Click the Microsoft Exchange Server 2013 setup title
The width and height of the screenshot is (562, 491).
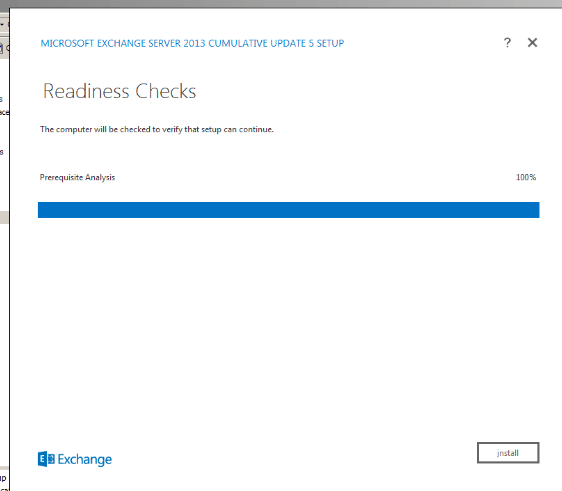[x=192, y=43]
